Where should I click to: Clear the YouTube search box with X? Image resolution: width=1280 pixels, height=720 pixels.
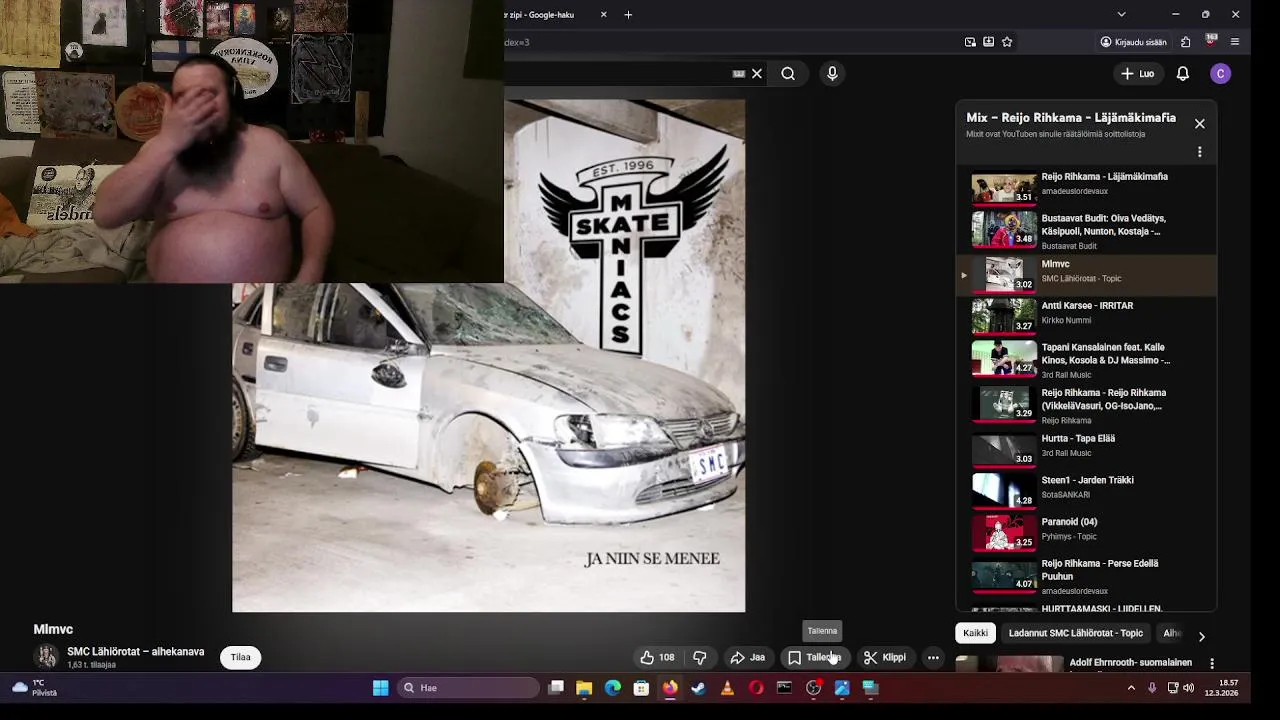757,73
